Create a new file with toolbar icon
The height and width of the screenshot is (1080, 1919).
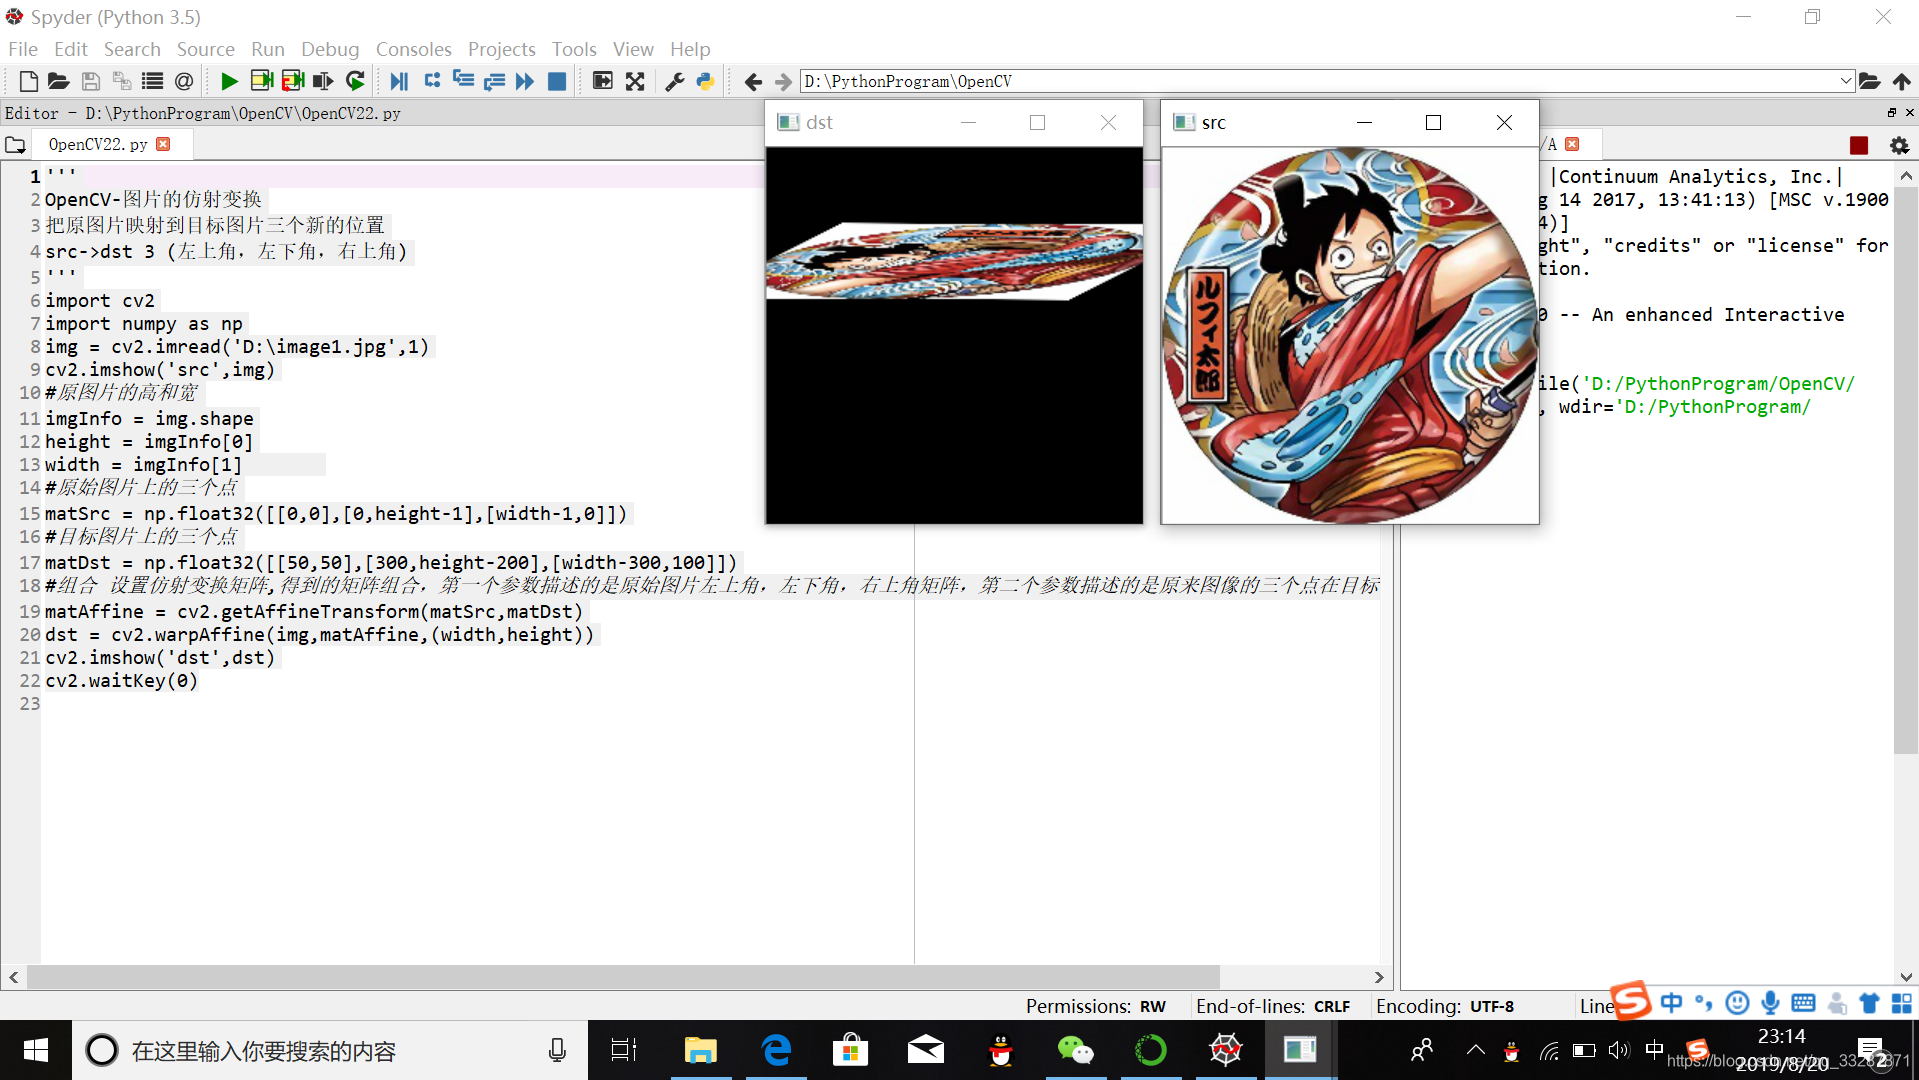[28, 81]
